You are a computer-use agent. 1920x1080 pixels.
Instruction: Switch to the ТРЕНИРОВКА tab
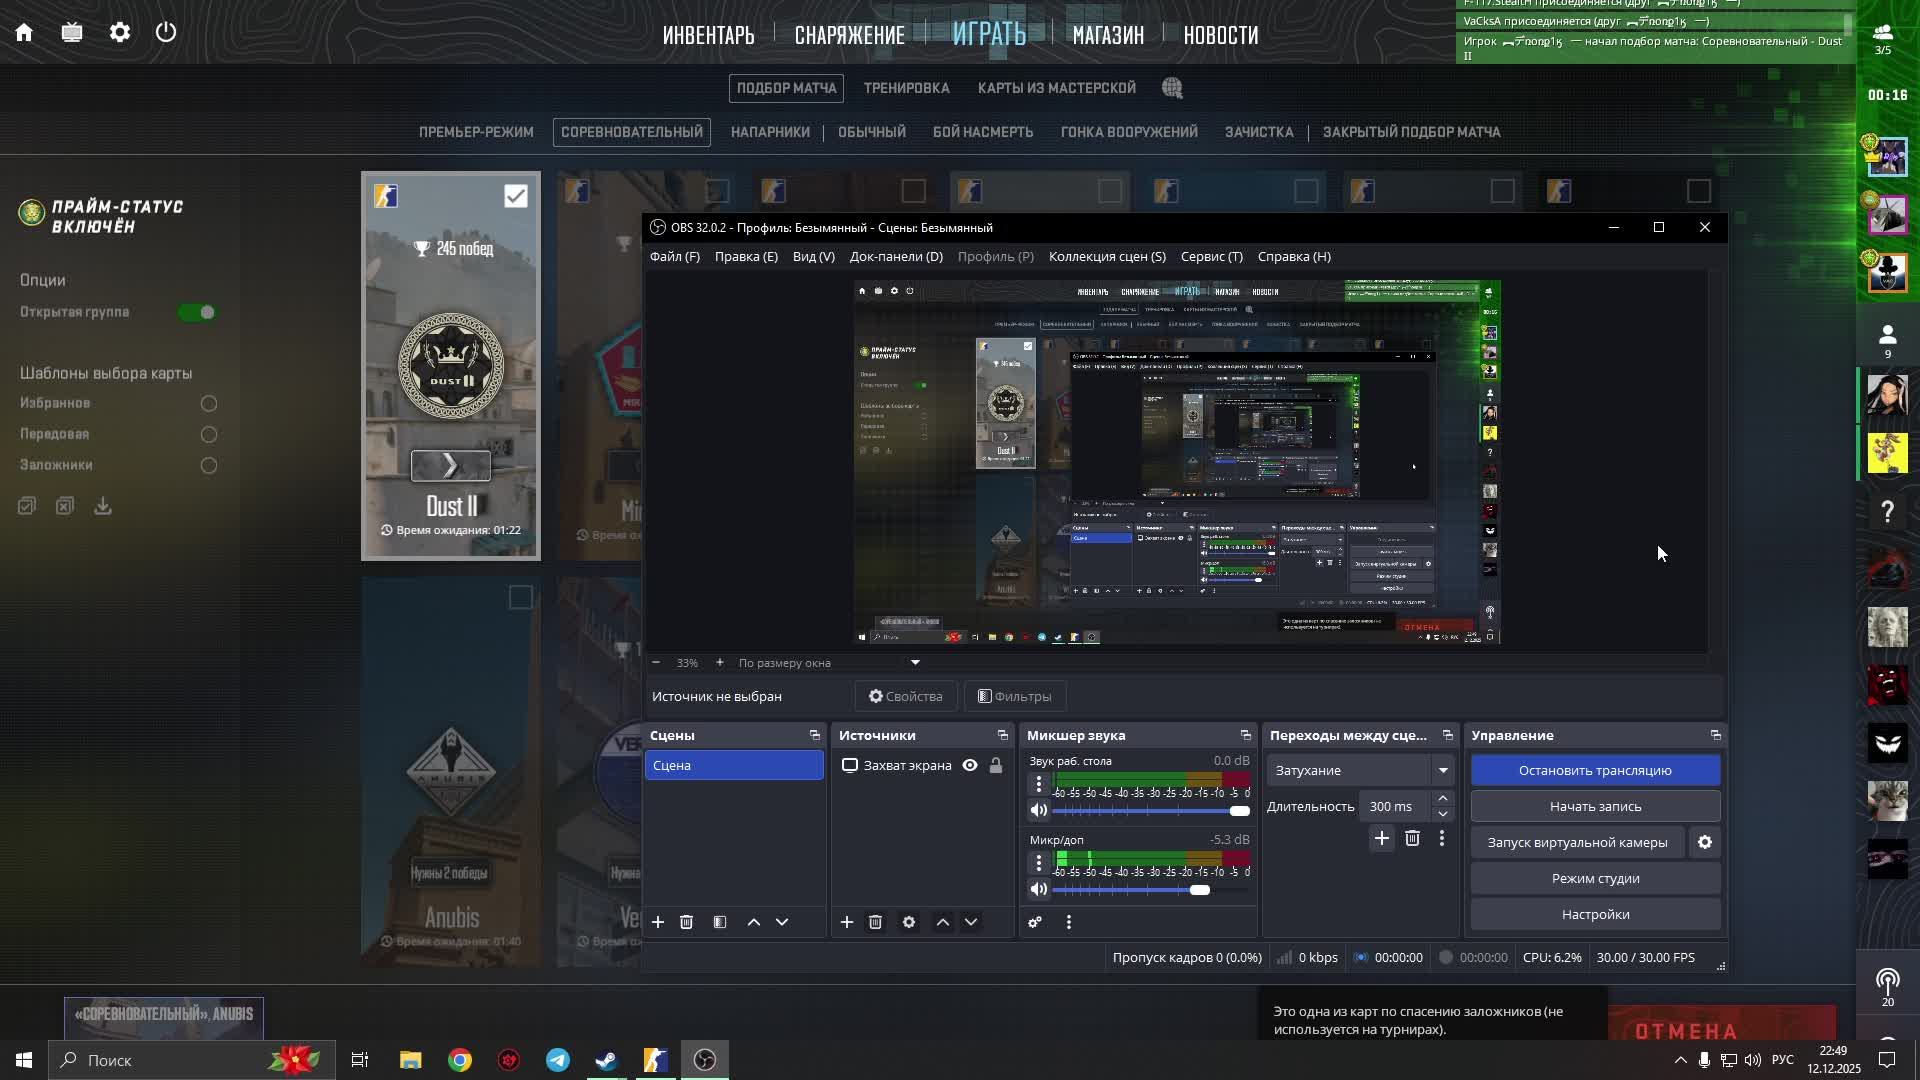906,88
